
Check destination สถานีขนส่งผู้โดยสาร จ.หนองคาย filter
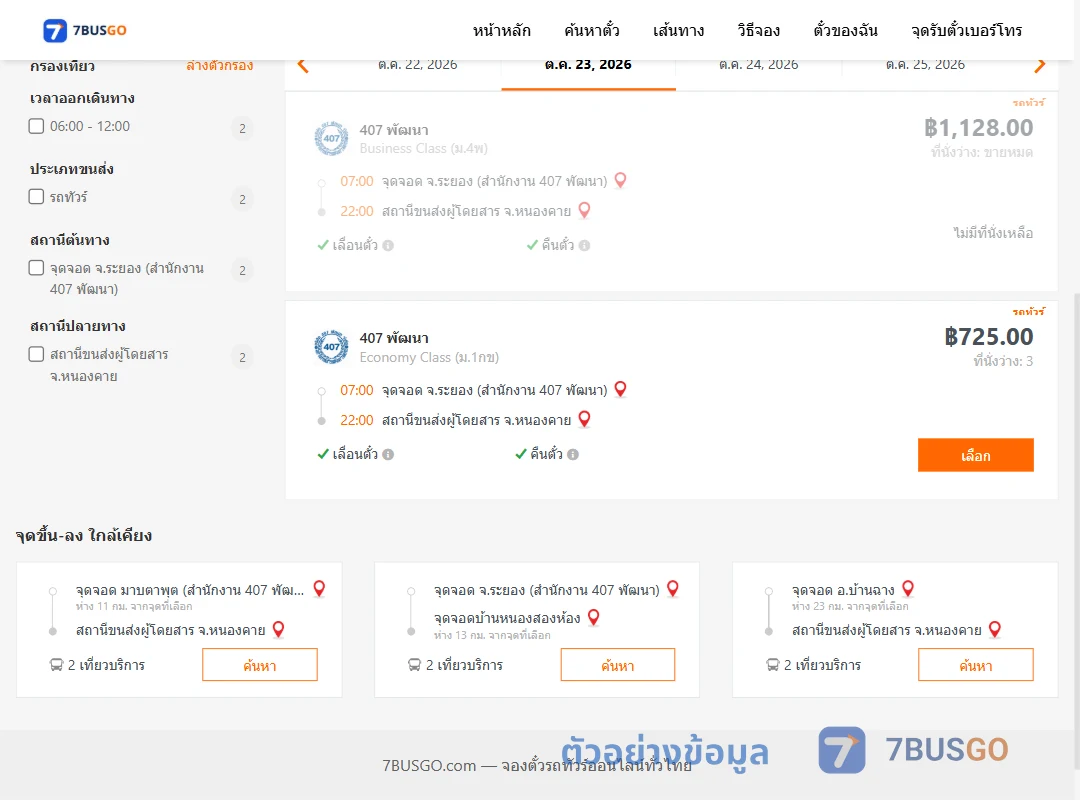37,354
